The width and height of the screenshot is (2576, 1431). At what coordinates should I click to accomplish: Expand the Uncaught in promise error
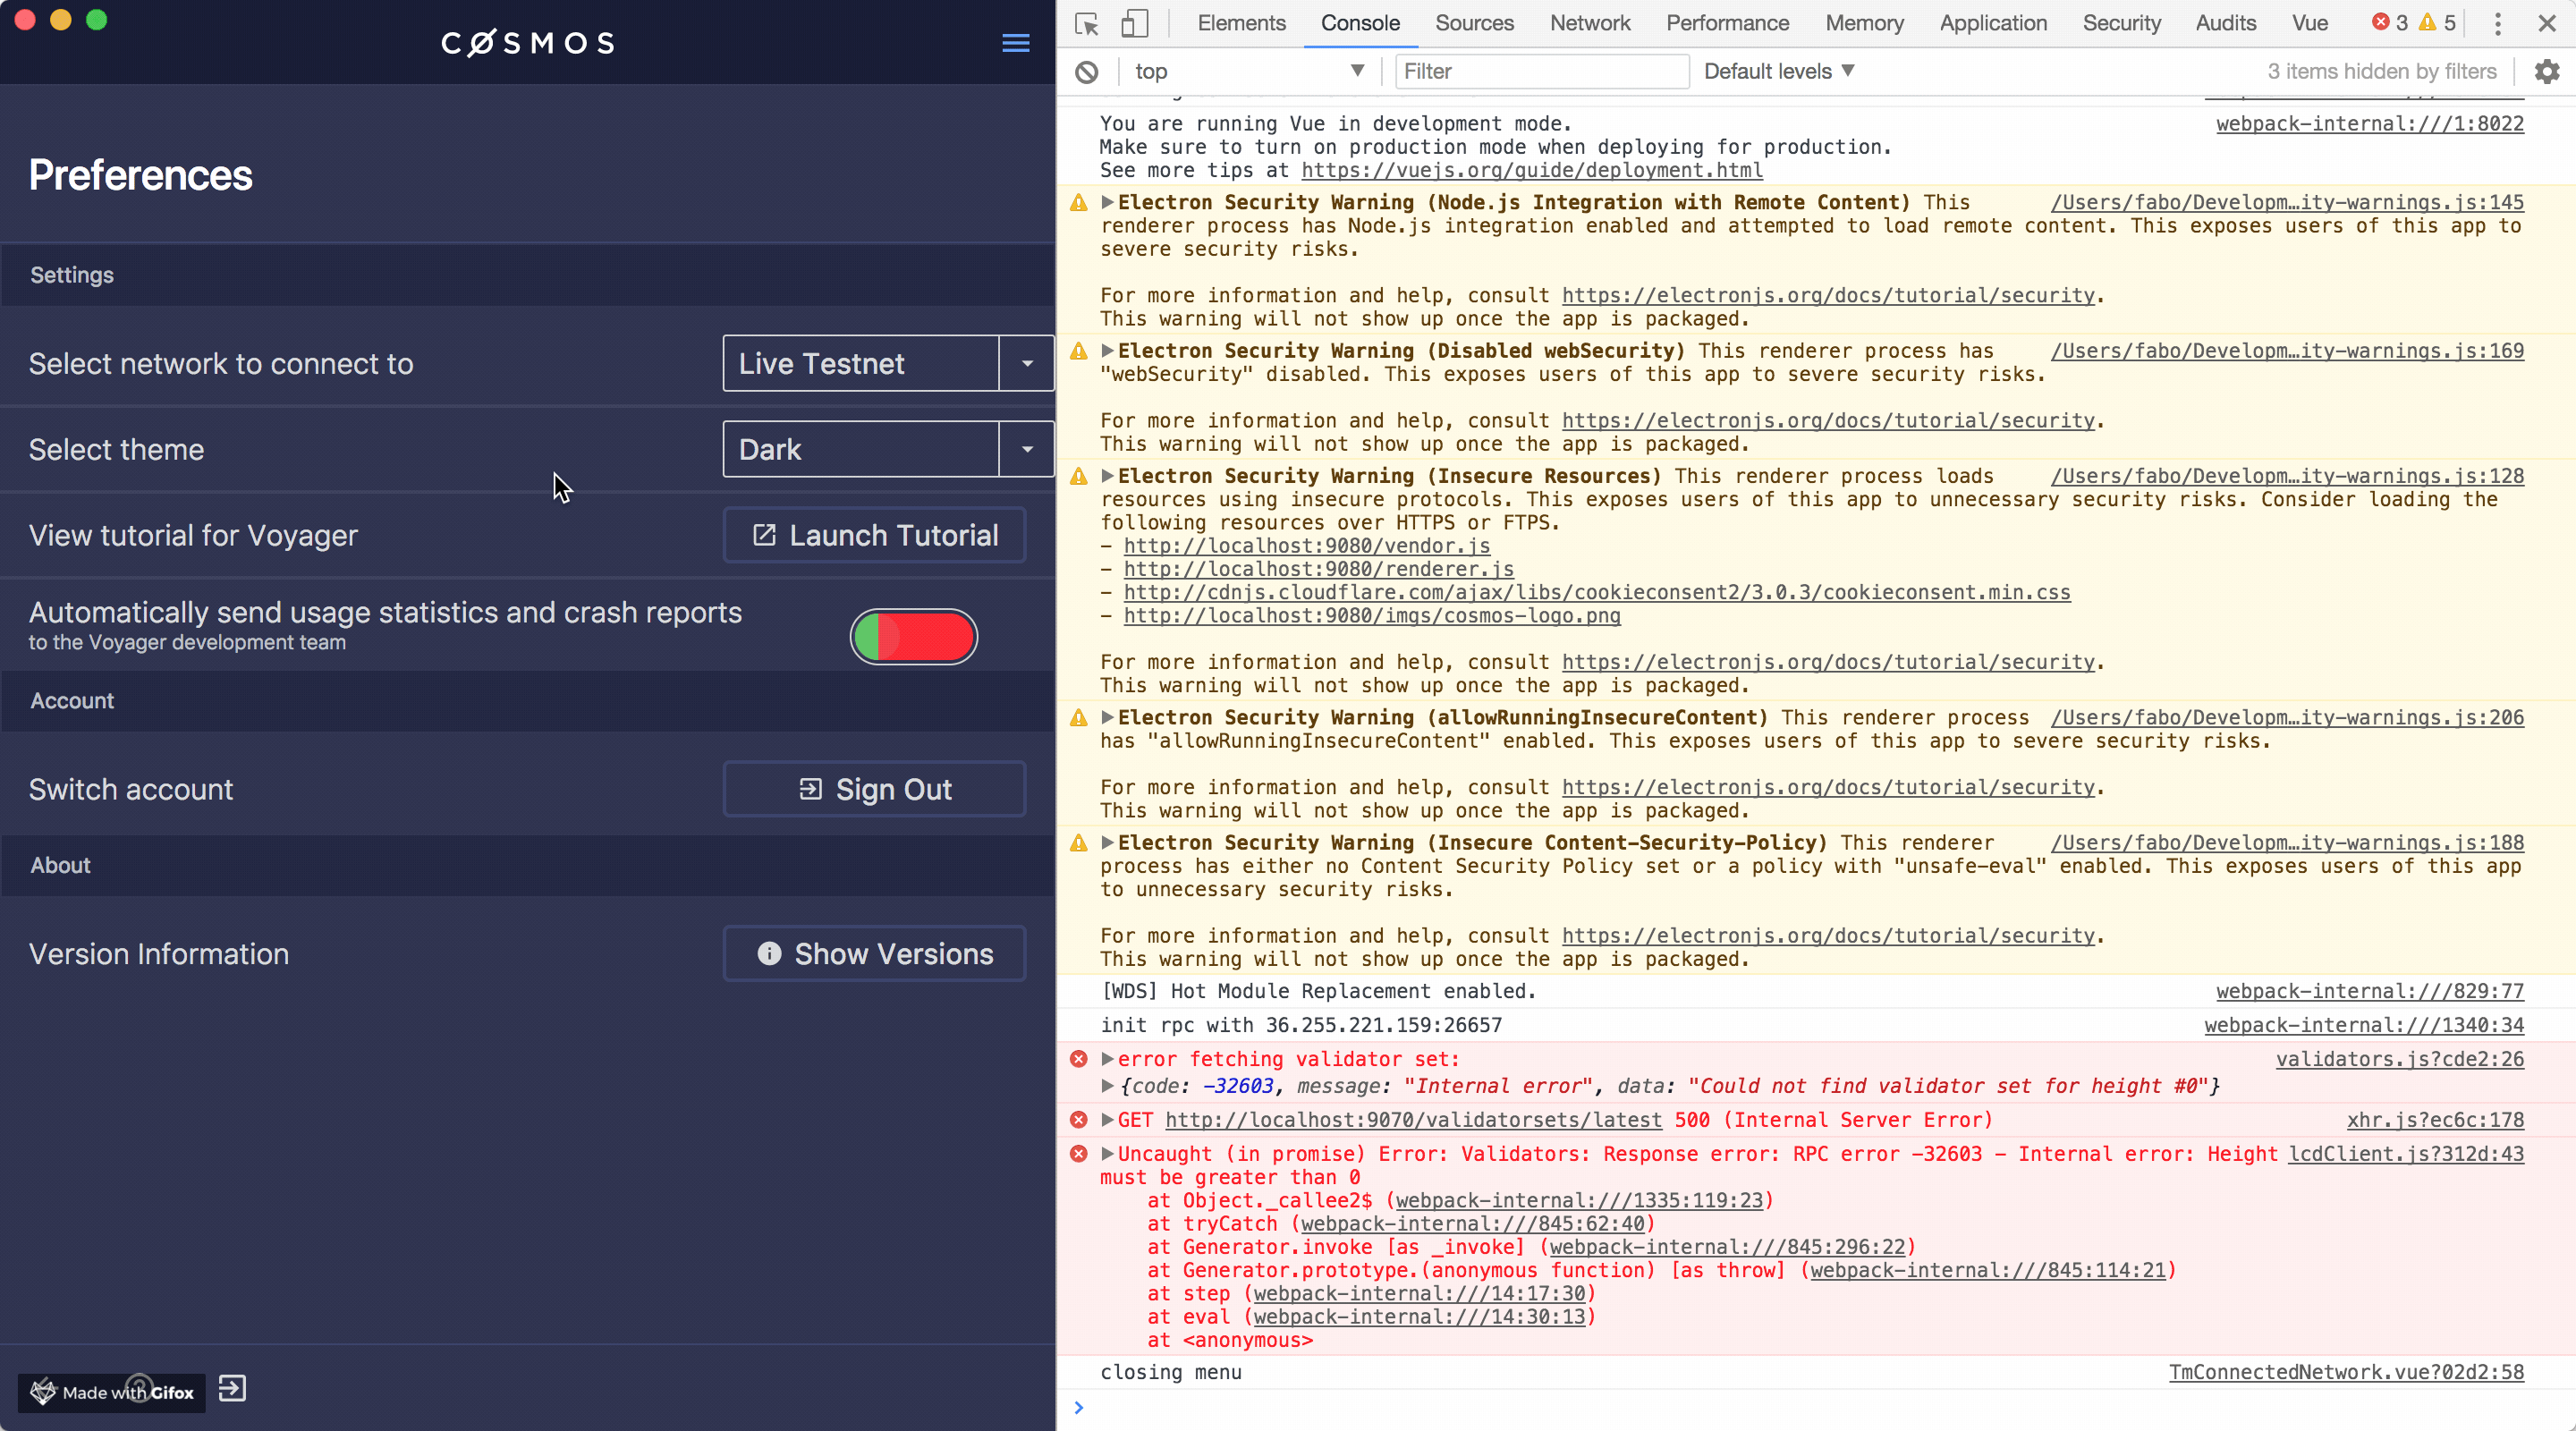coord(1107,1154)
